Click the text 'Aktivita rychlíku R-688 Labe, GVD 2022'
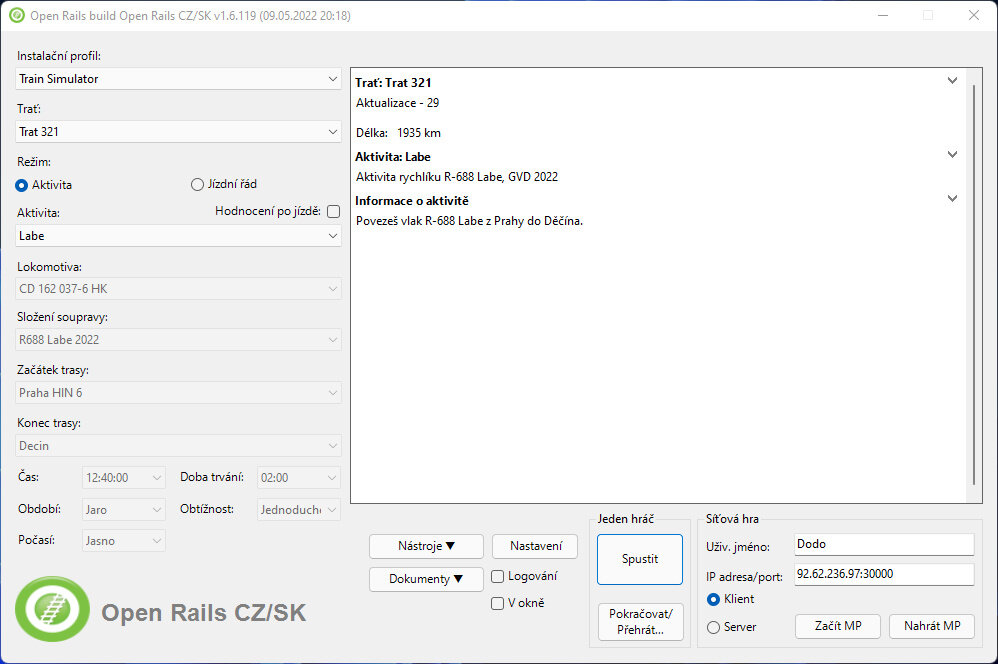 tap(457, 177)
